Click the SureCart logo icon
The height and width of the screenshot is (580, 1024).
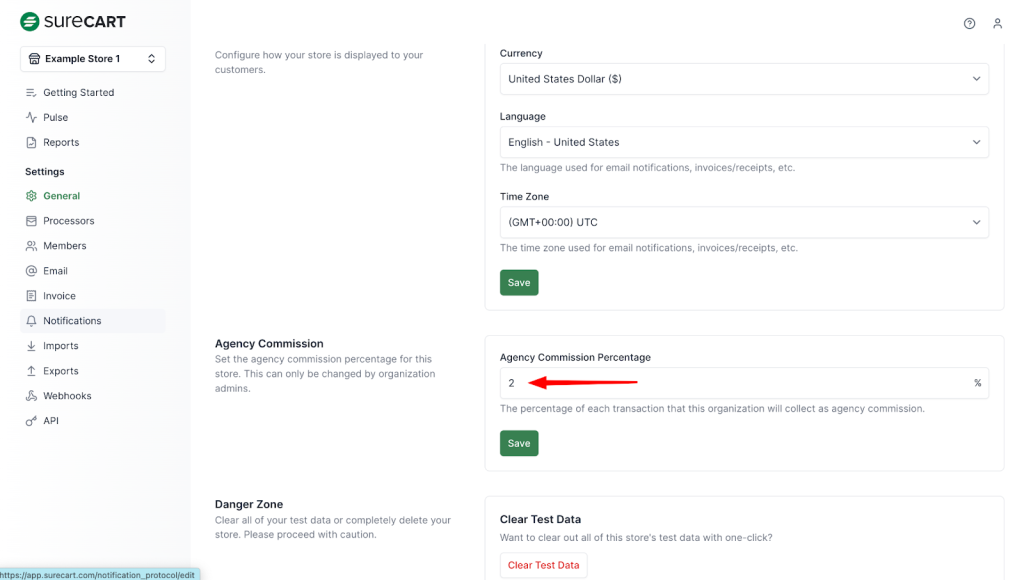click(x=30, y=22)
